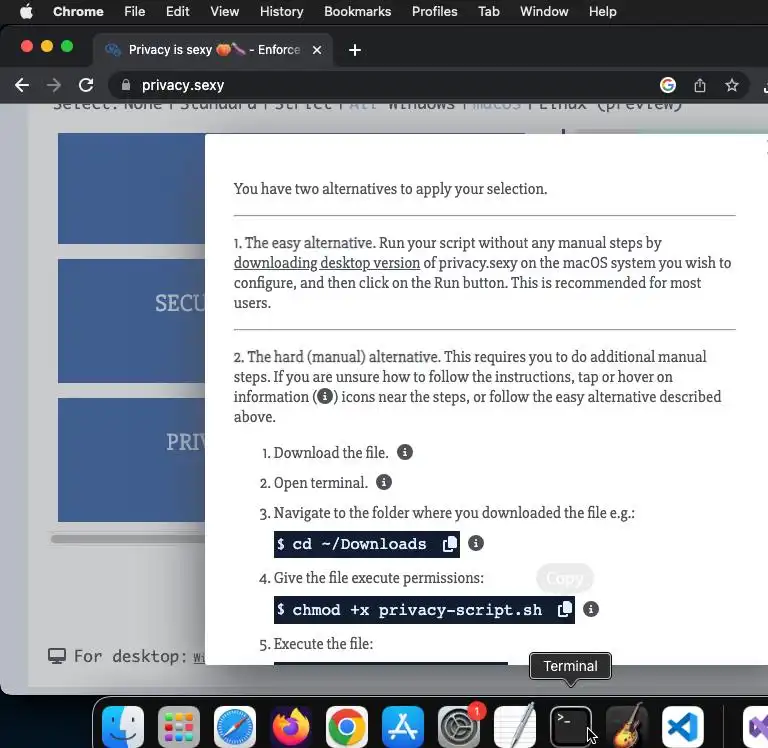Screen dimensions: 768x748
Task: Click the SECU category card behind dialog
Action: 131,321
